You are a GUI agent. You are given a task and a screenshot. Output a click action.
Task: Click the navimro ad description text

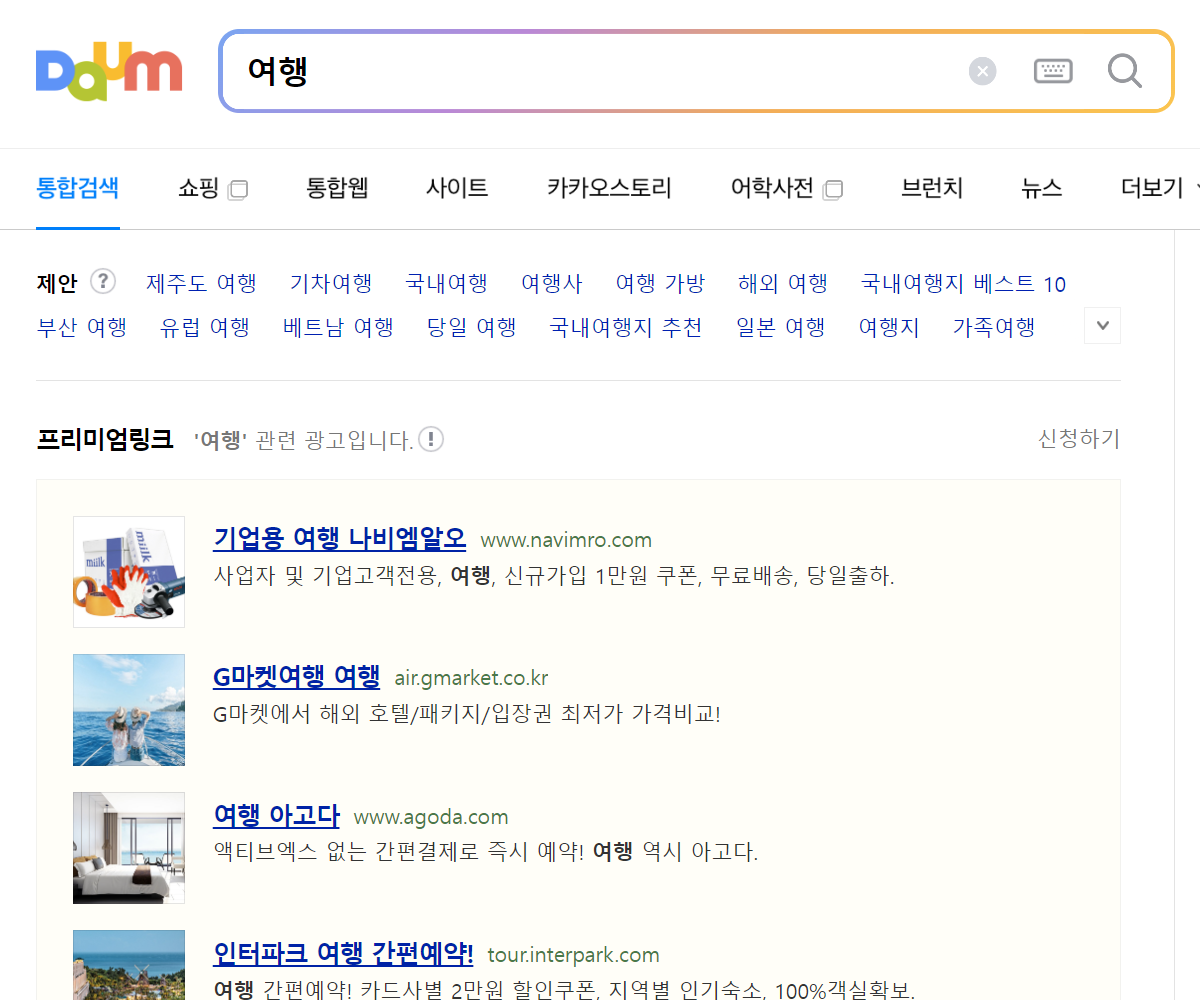click(554, 576)
